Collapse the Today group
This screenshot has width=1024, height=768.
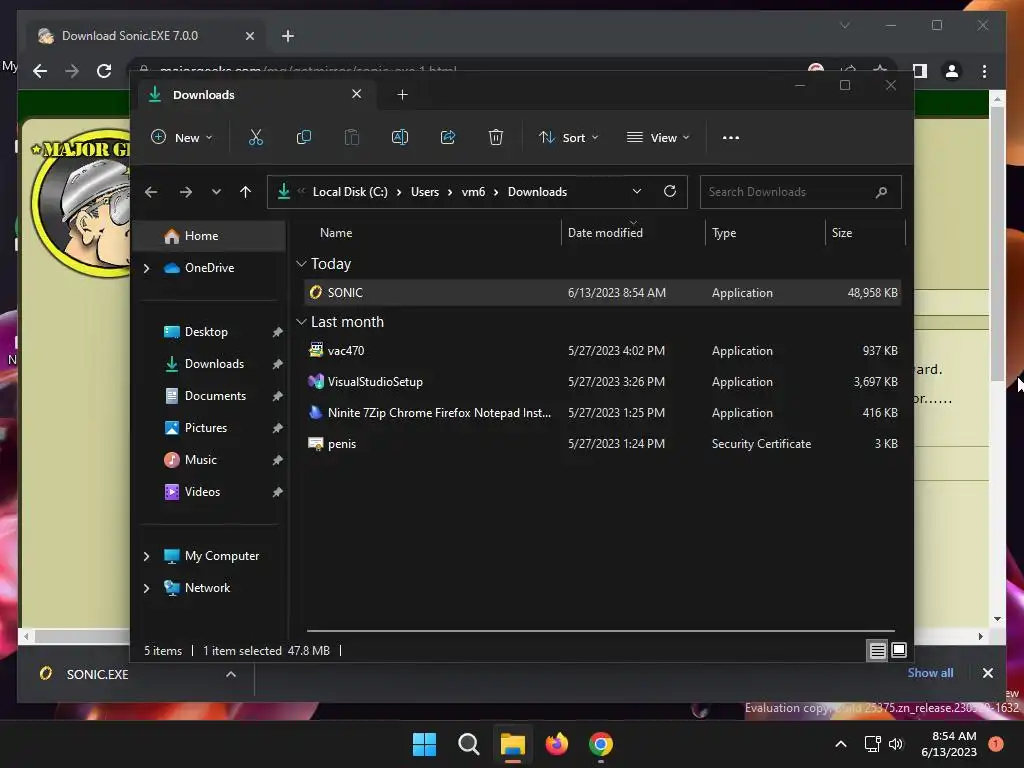301,264
